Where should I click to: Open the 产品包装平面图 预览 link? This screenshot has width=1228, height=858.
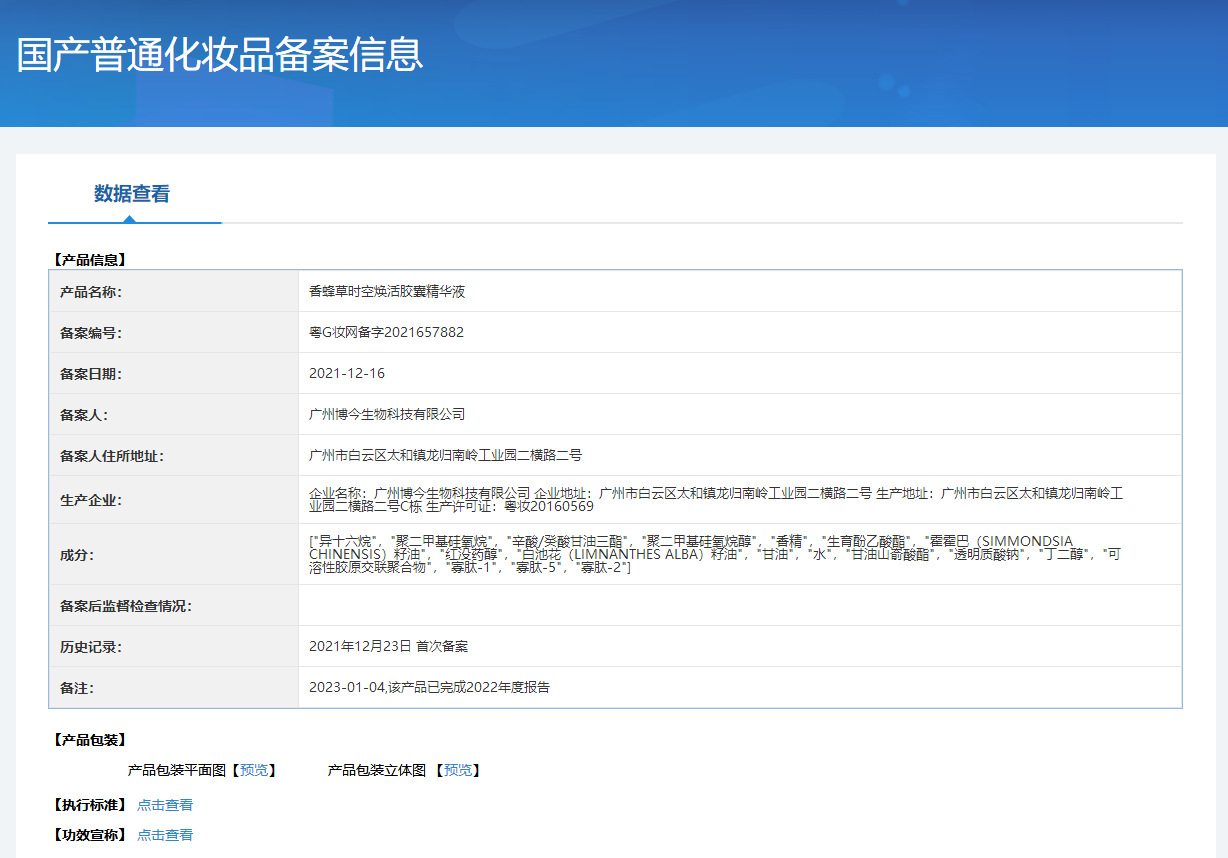[254, 770]
